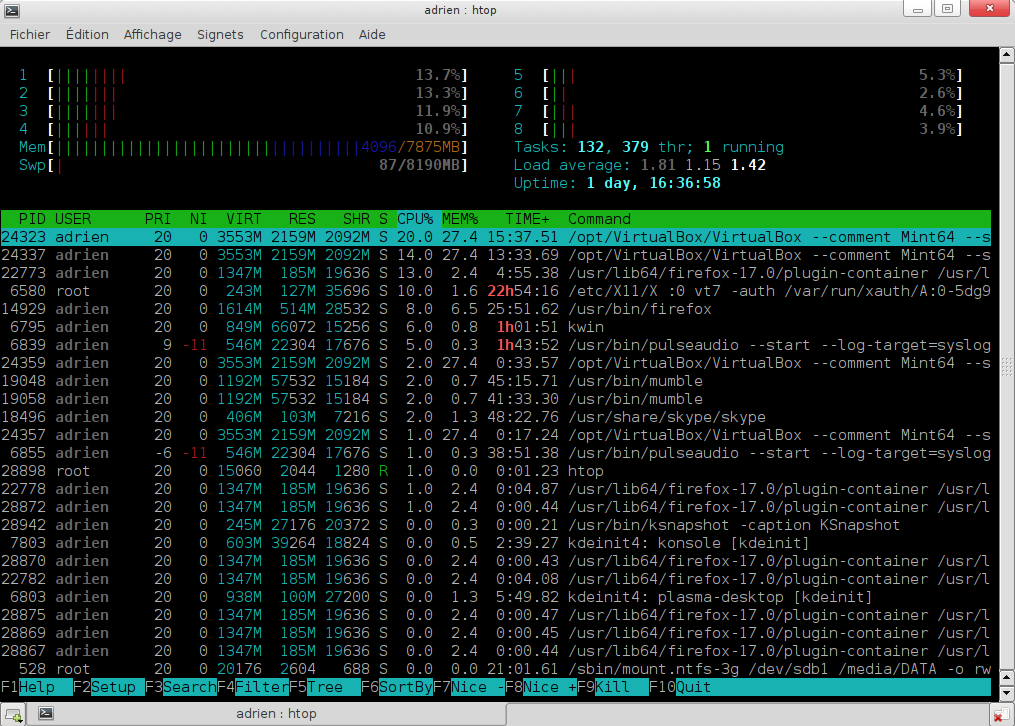Screen dimensions: 1015x726
Task: Select the htop process row PID 28898
Action: pyautogui.click(x=496, y=471)
